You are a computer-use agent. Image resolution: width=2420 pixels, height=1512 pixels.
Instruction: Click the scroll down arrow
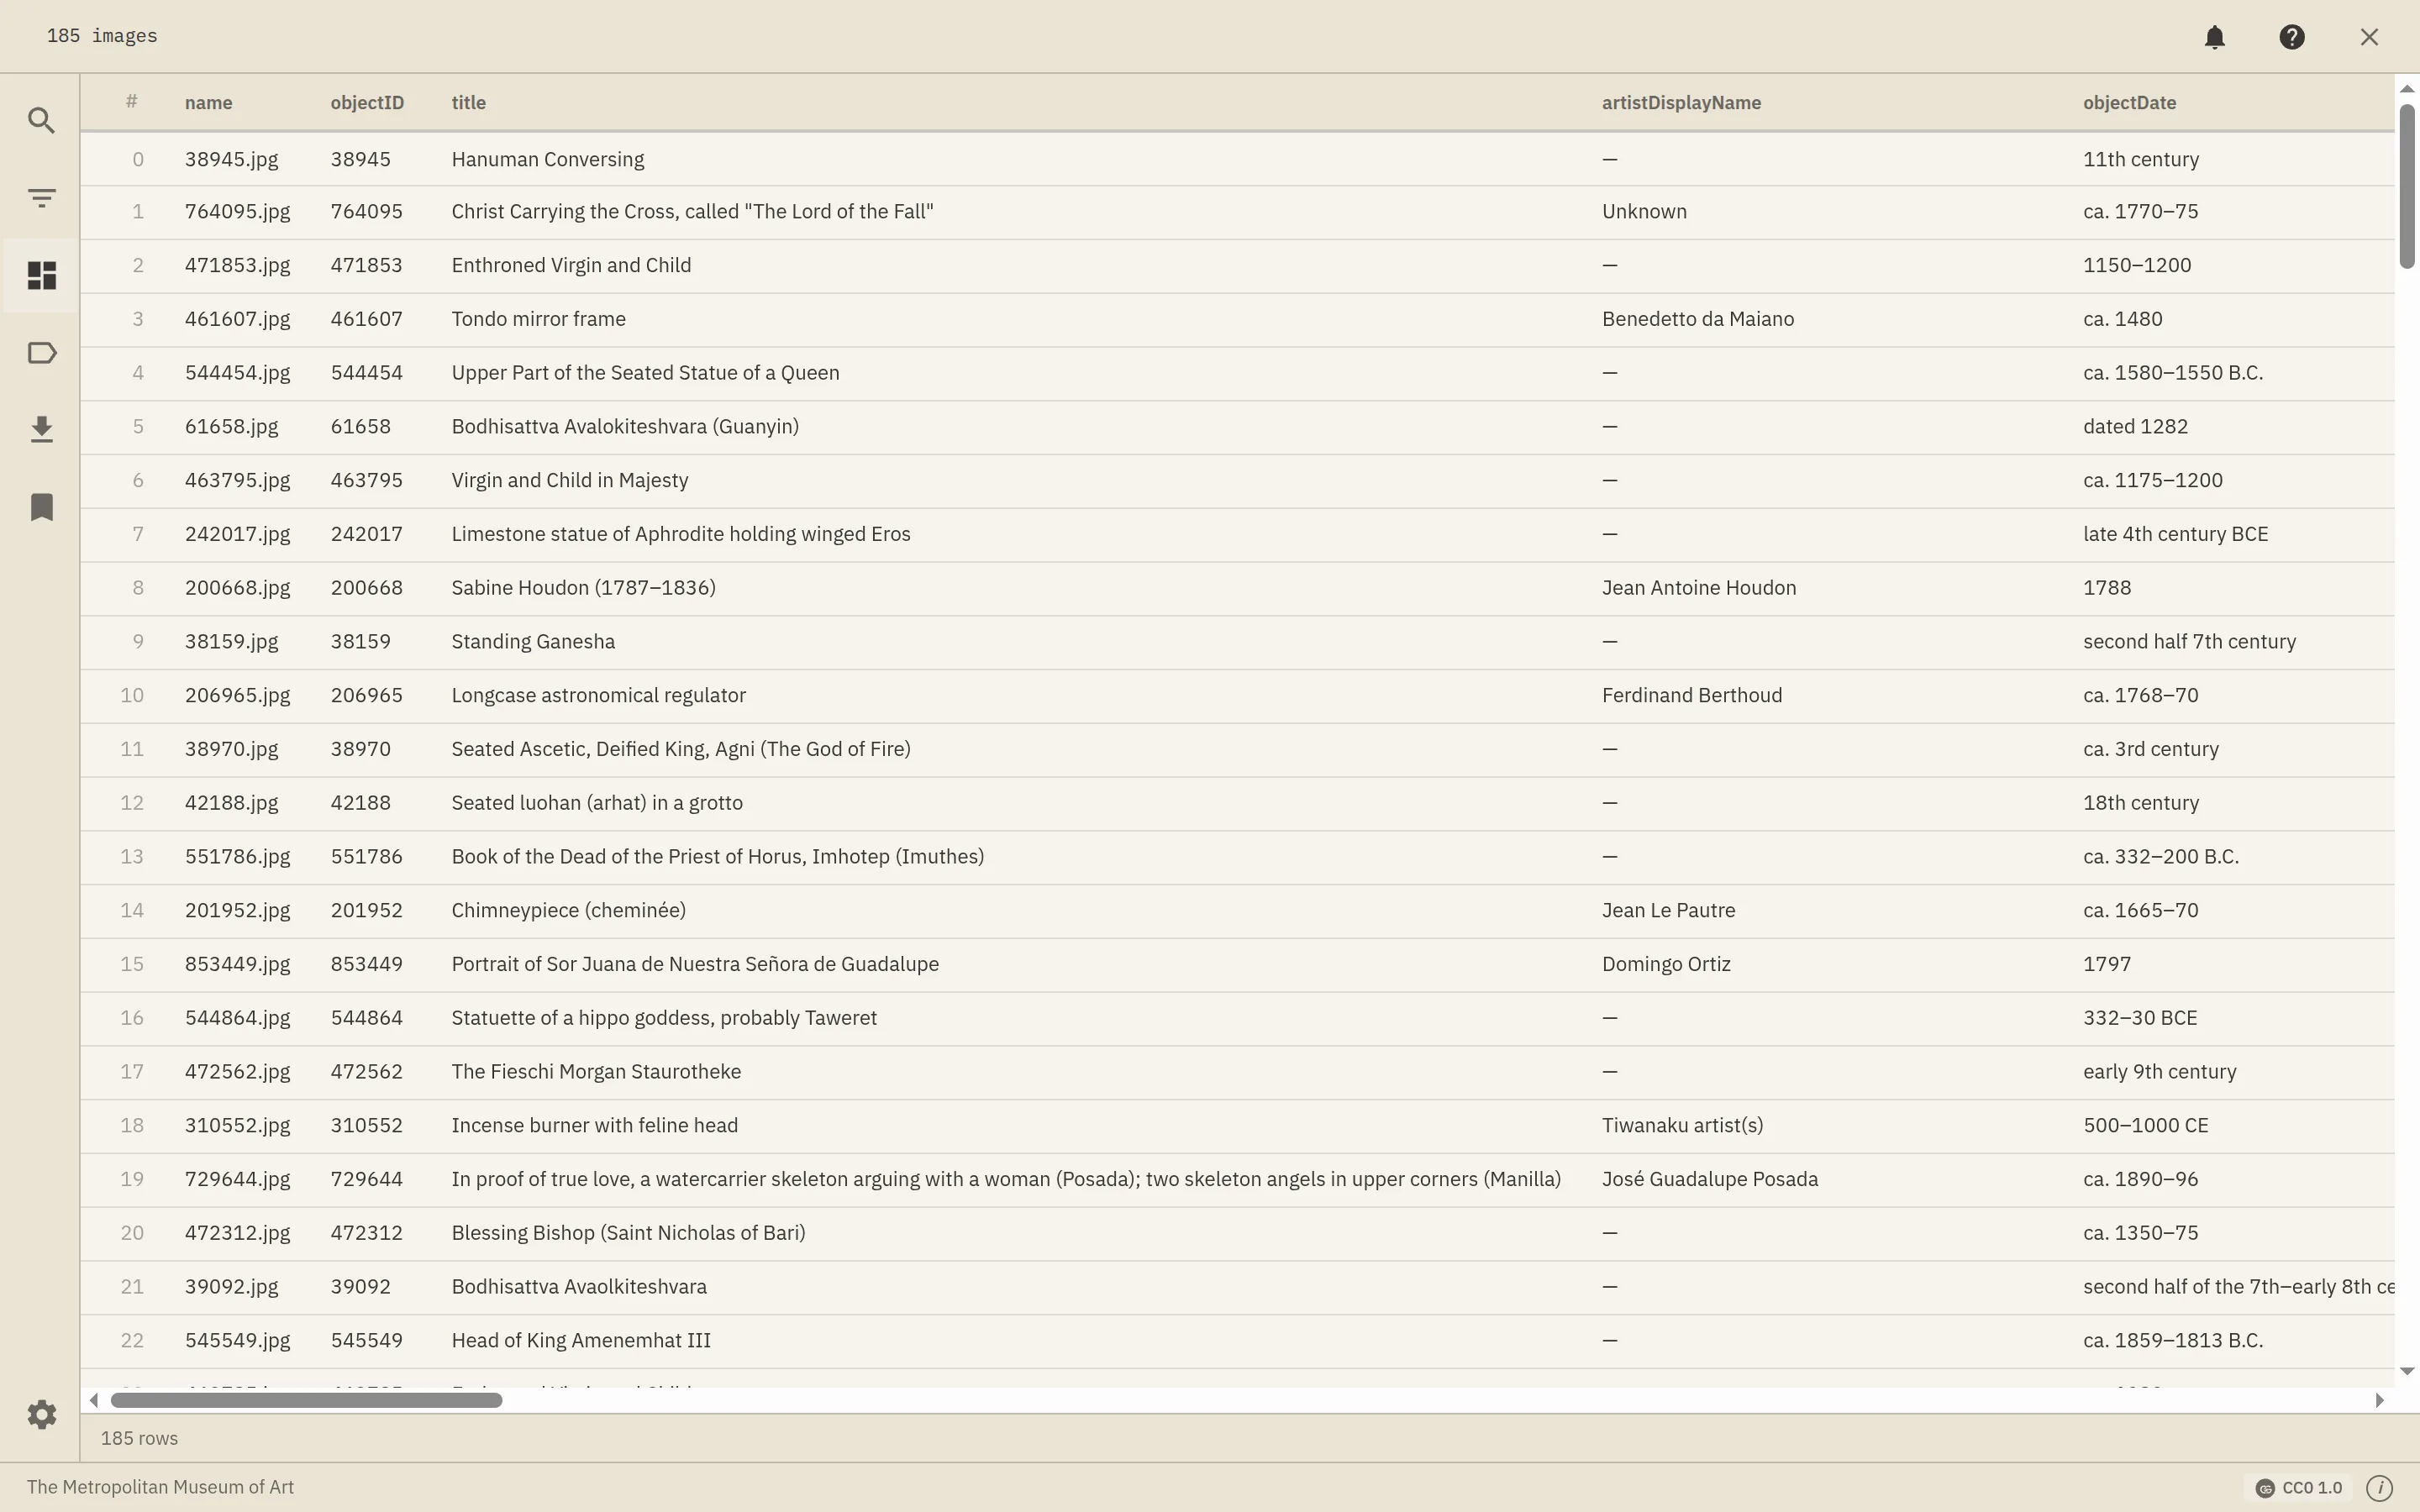pos(2407,1371)
